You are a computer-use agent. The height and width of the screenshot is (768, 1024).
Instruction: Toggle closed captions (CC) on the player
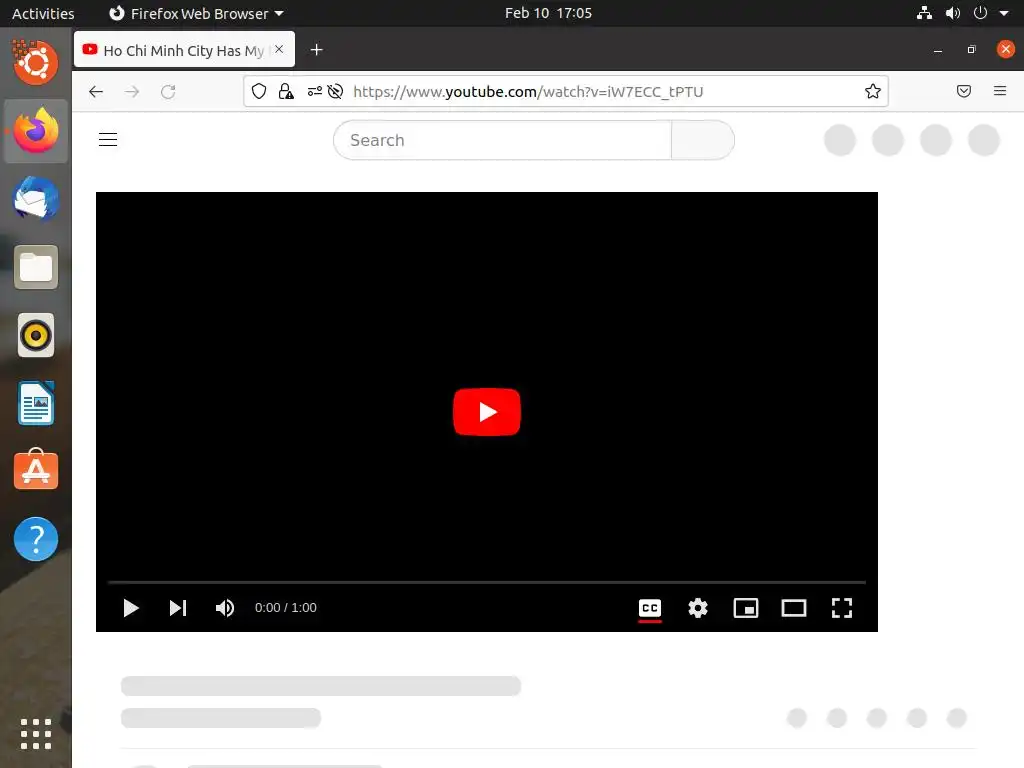[650, 608]
